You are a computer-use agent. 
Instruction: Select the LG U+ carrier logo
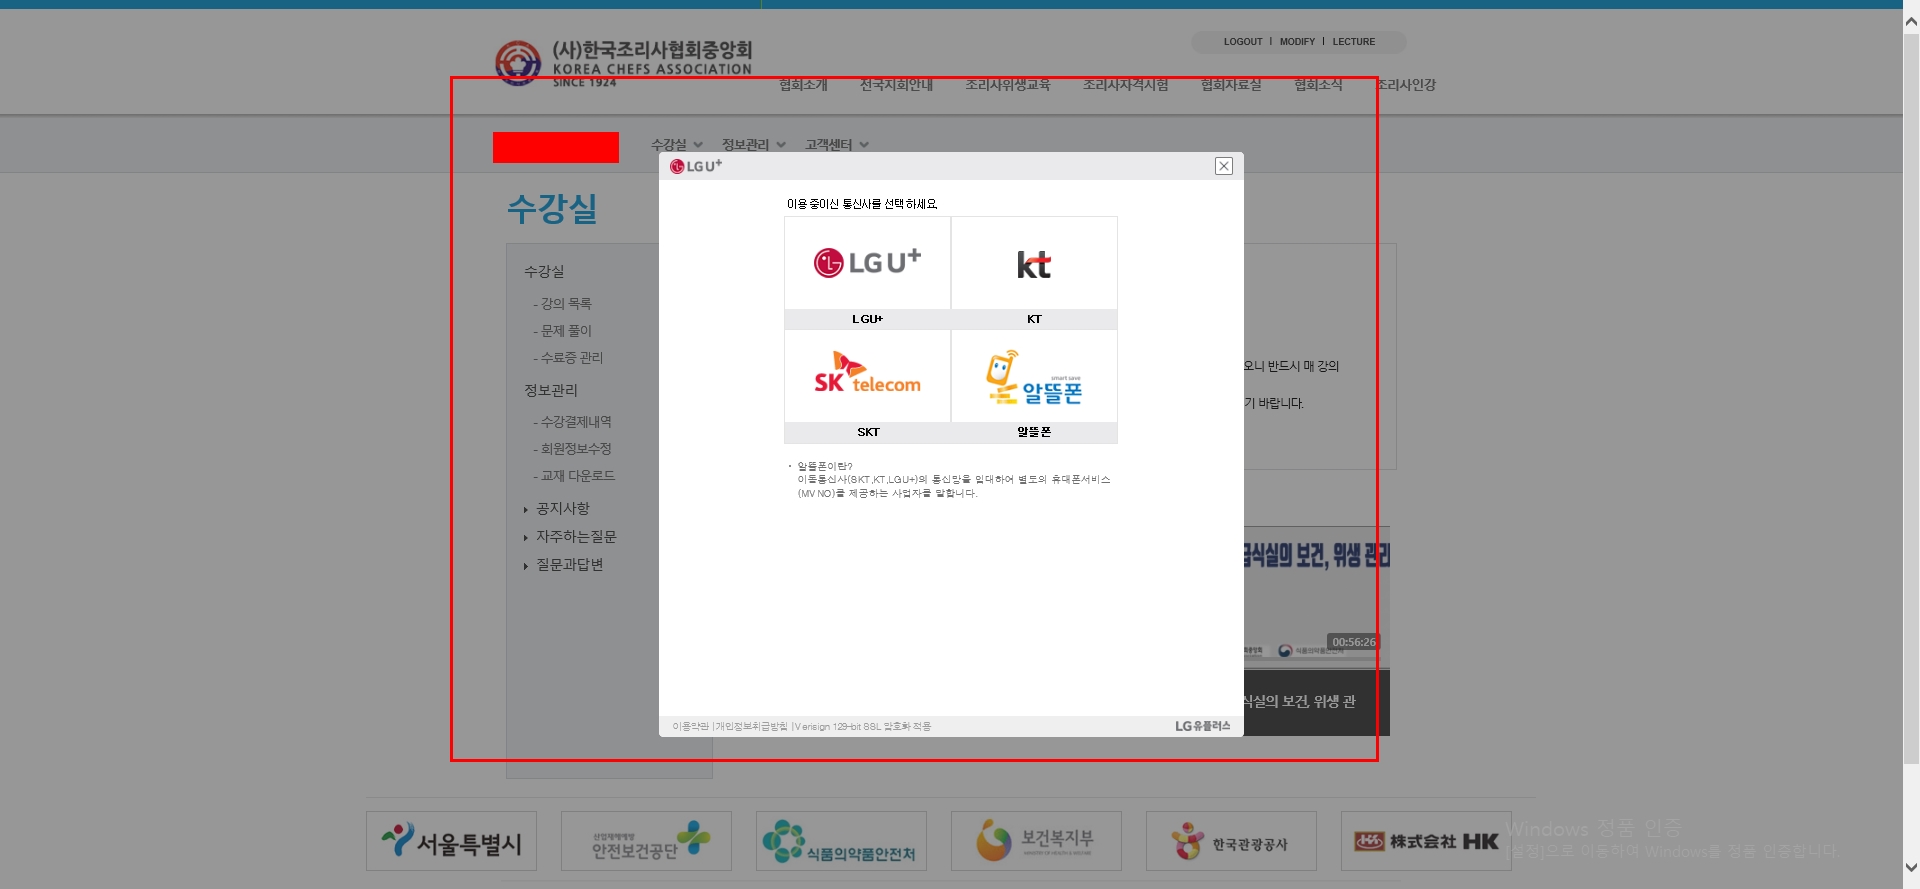click(867, 263)
